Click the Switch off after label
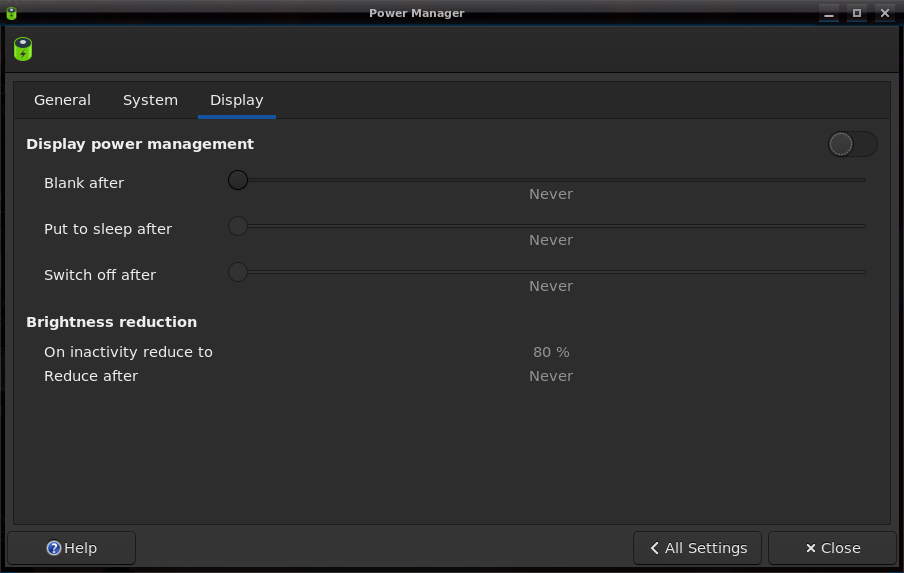904x573 pixels. pos(100,275)
